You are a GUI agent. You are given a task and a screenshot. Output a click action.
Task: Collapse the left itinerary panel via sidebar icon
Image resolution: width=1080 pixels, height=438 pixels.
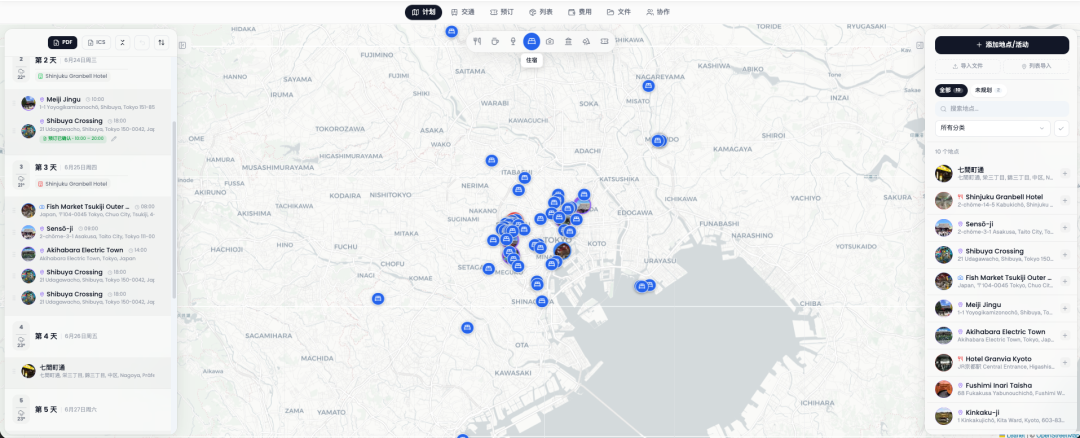[183, 45]
